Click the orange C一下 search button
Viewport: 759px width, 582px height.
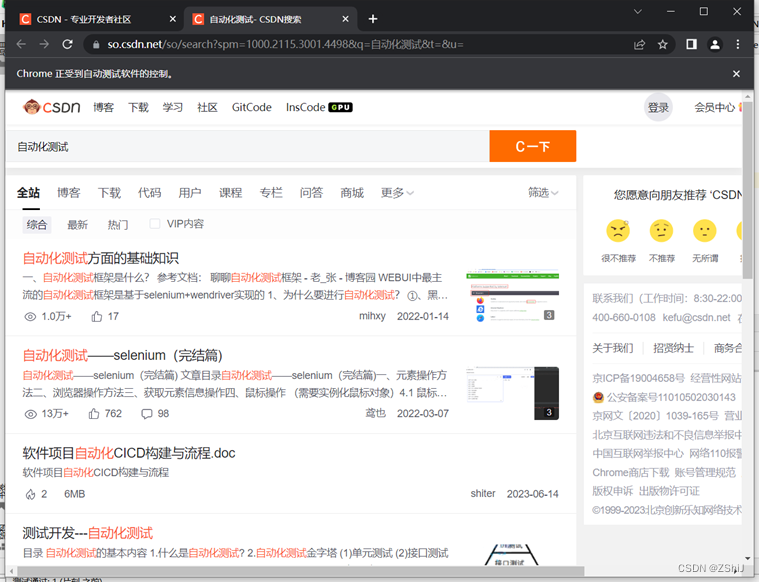tap(532, 146)
